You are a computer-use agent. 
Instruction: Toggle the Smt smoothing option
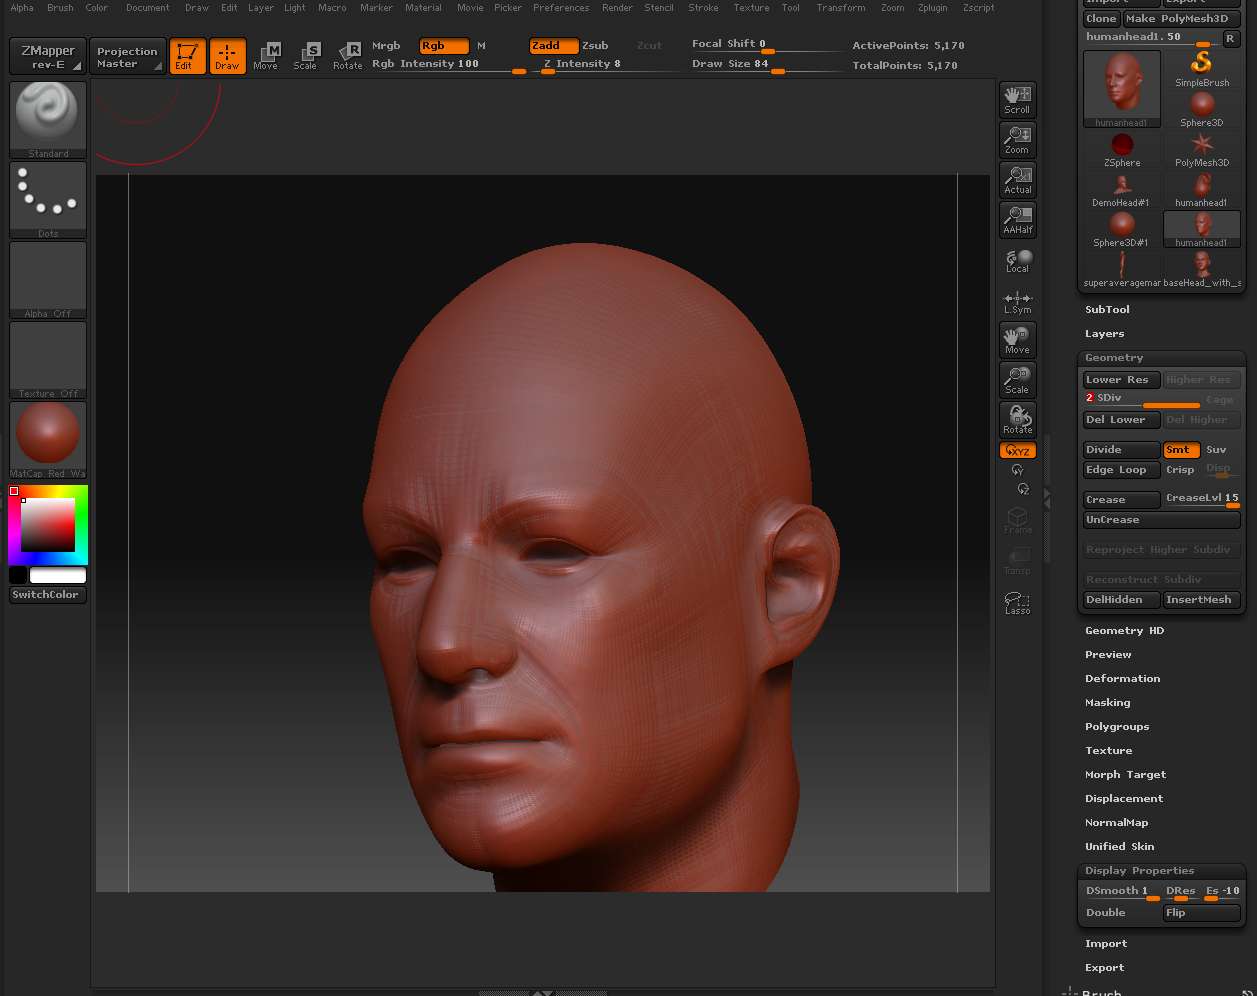(x=1181, y=449)
